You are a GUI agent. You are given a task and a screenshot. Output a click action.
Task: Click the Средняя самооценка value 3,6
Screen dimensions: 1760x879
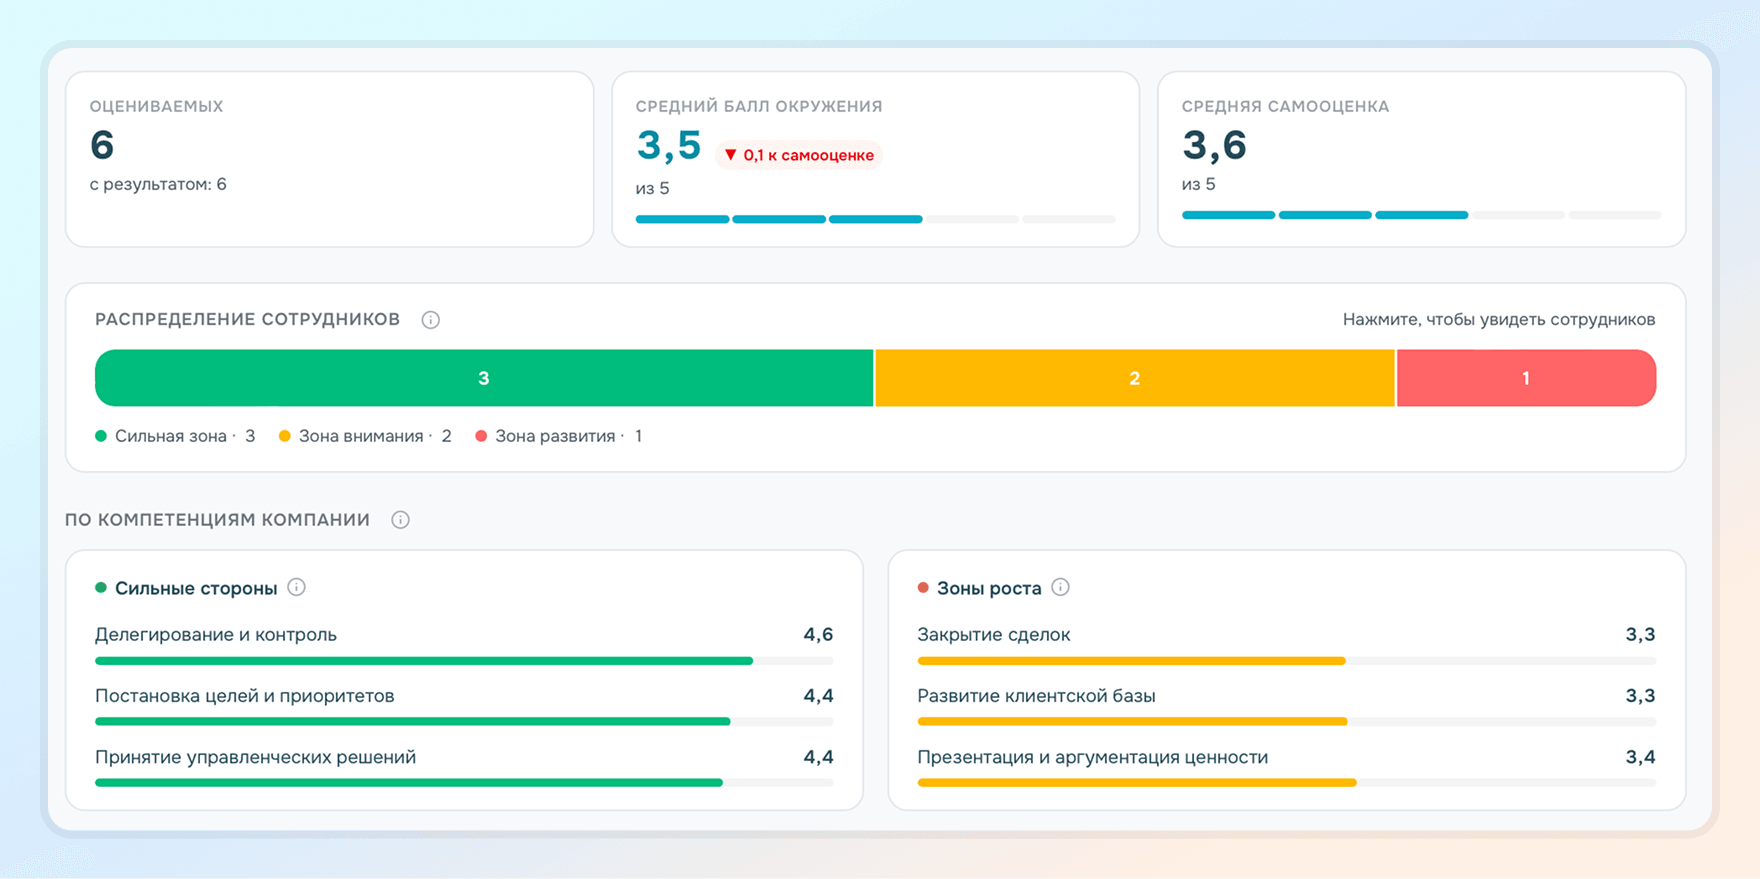point(1214,146)
